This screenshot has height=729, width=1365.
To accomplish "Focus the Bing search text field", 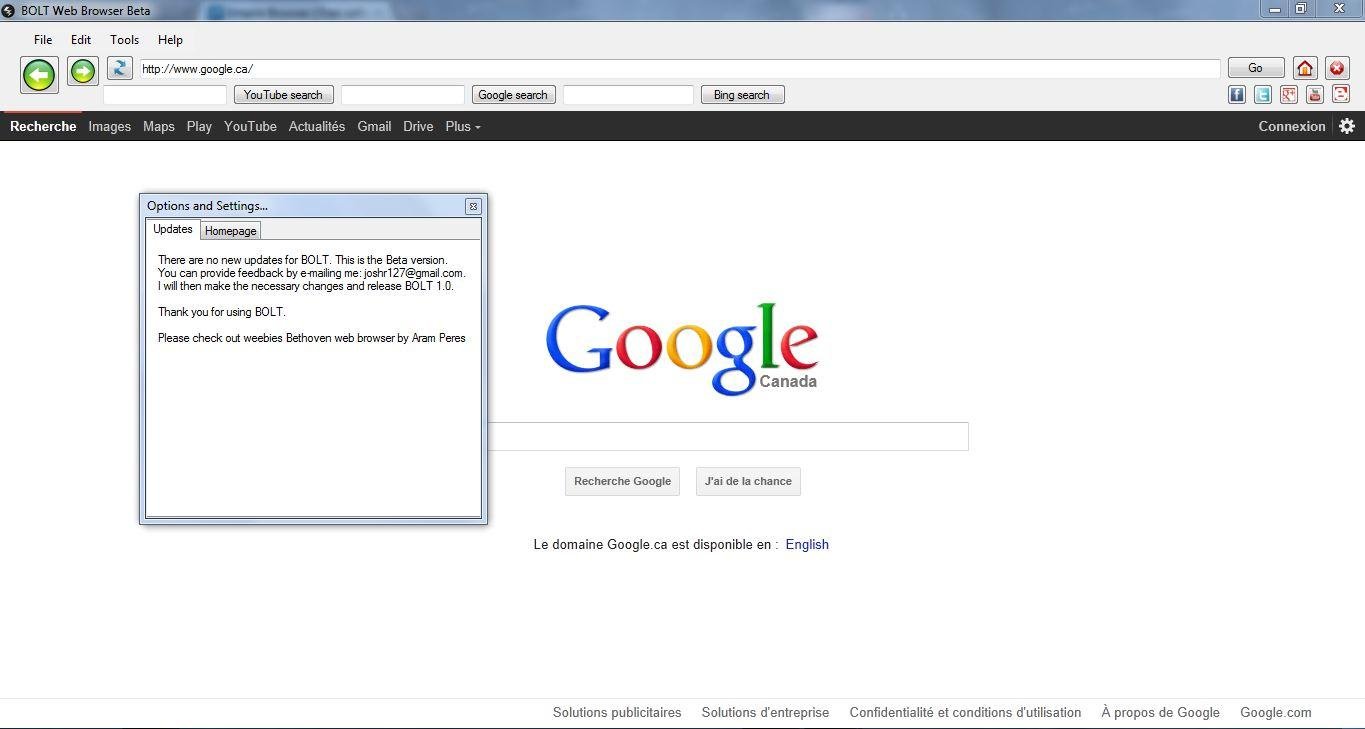I will (x=628, y=95).
